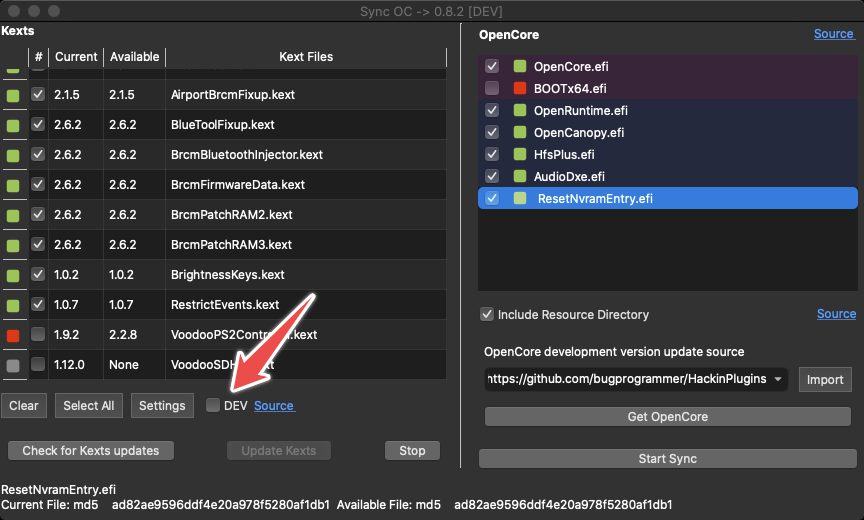Click the green status square next to HfsPlus.efi
The height and width of the screenshot is (520, 864).
point(520,155)
